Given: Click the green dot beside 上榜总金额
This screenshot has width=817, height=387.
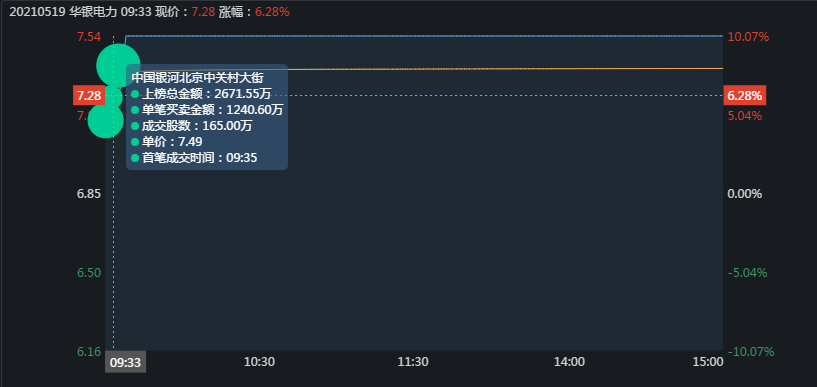Looking at the screenshot, I should [x=135, y=94].
